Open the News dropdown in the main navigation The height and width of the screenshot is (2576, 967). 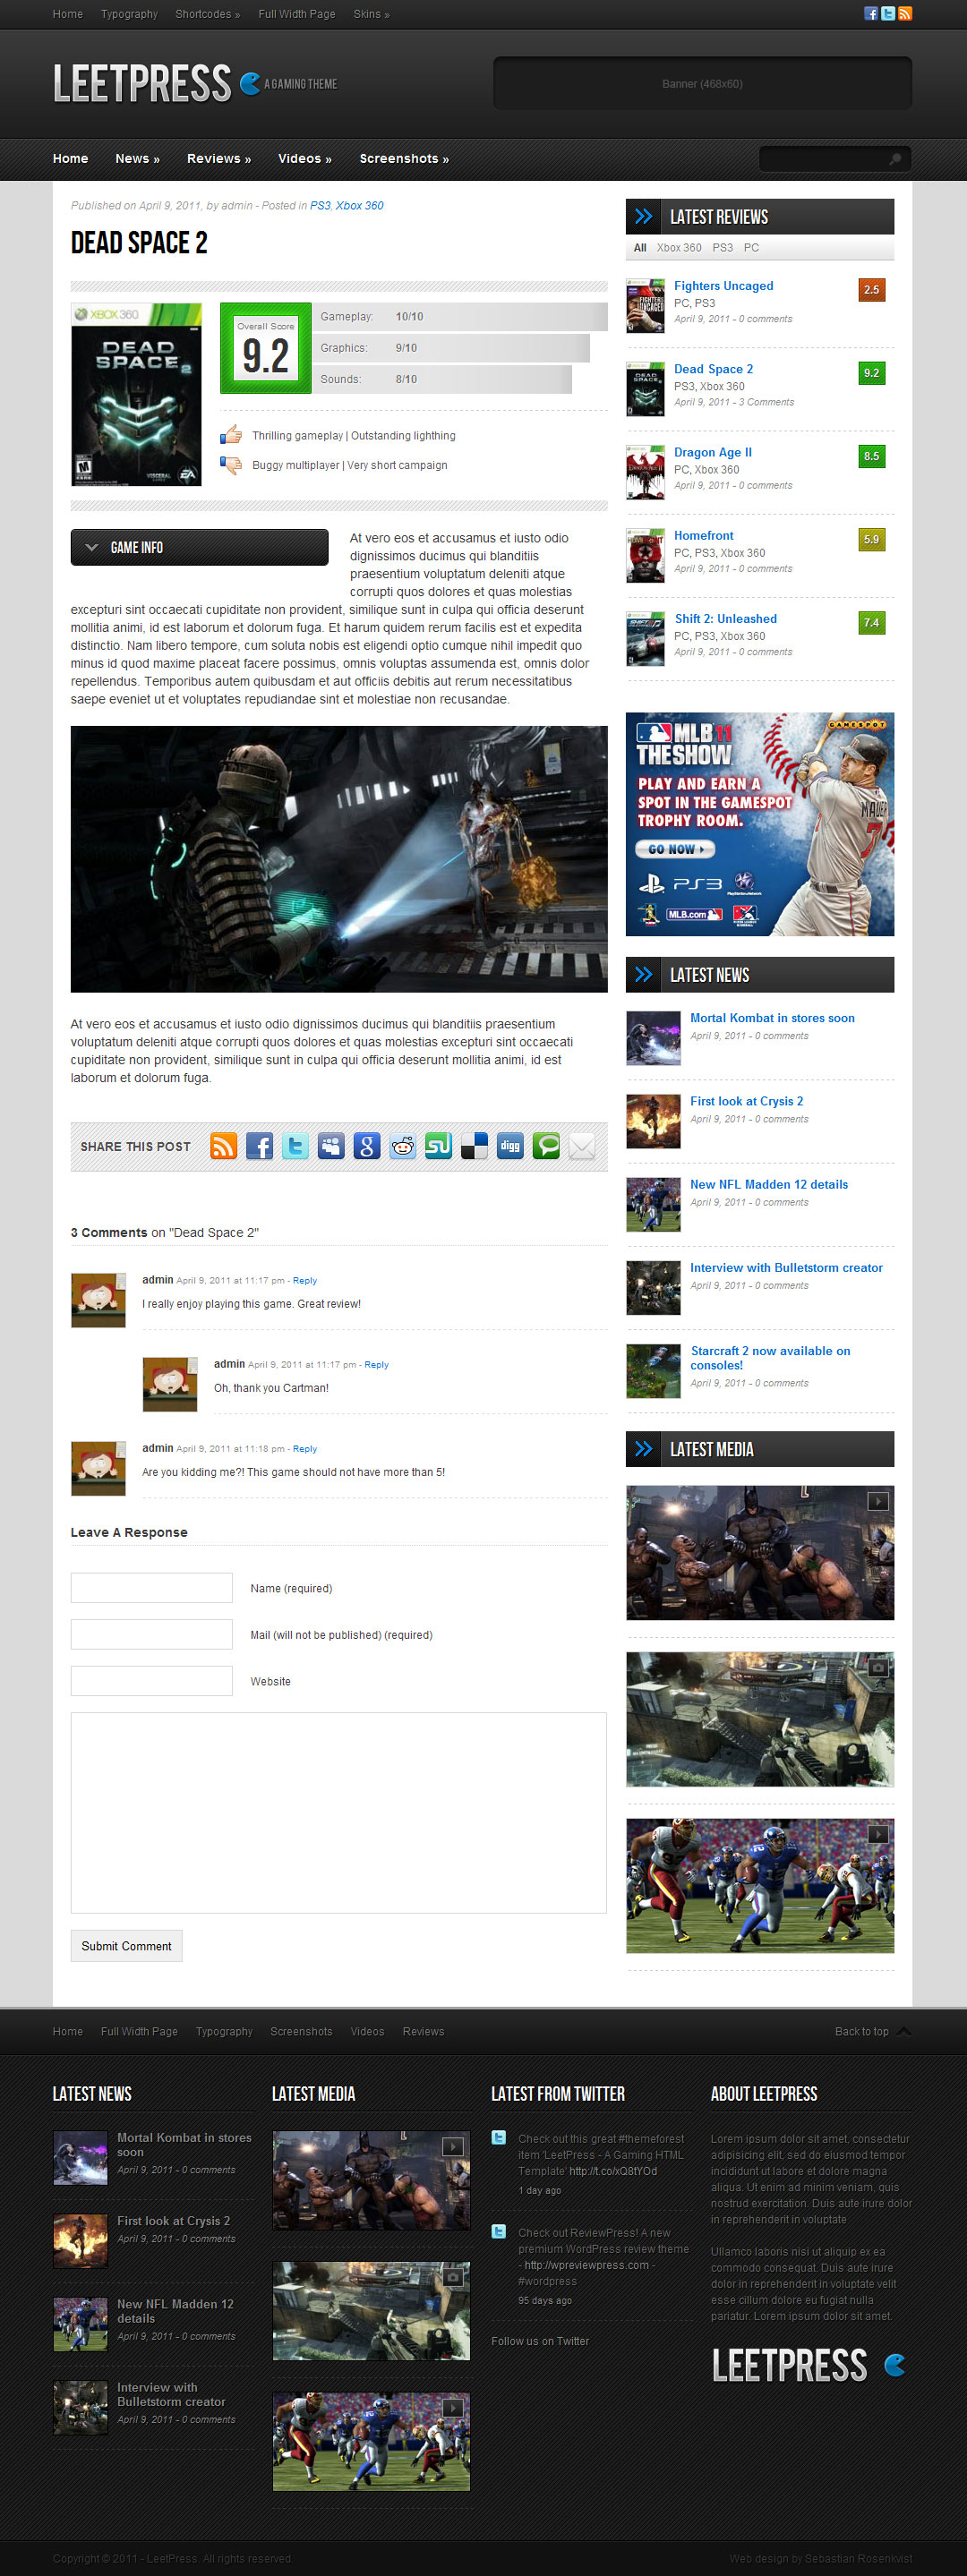(137, 159)
